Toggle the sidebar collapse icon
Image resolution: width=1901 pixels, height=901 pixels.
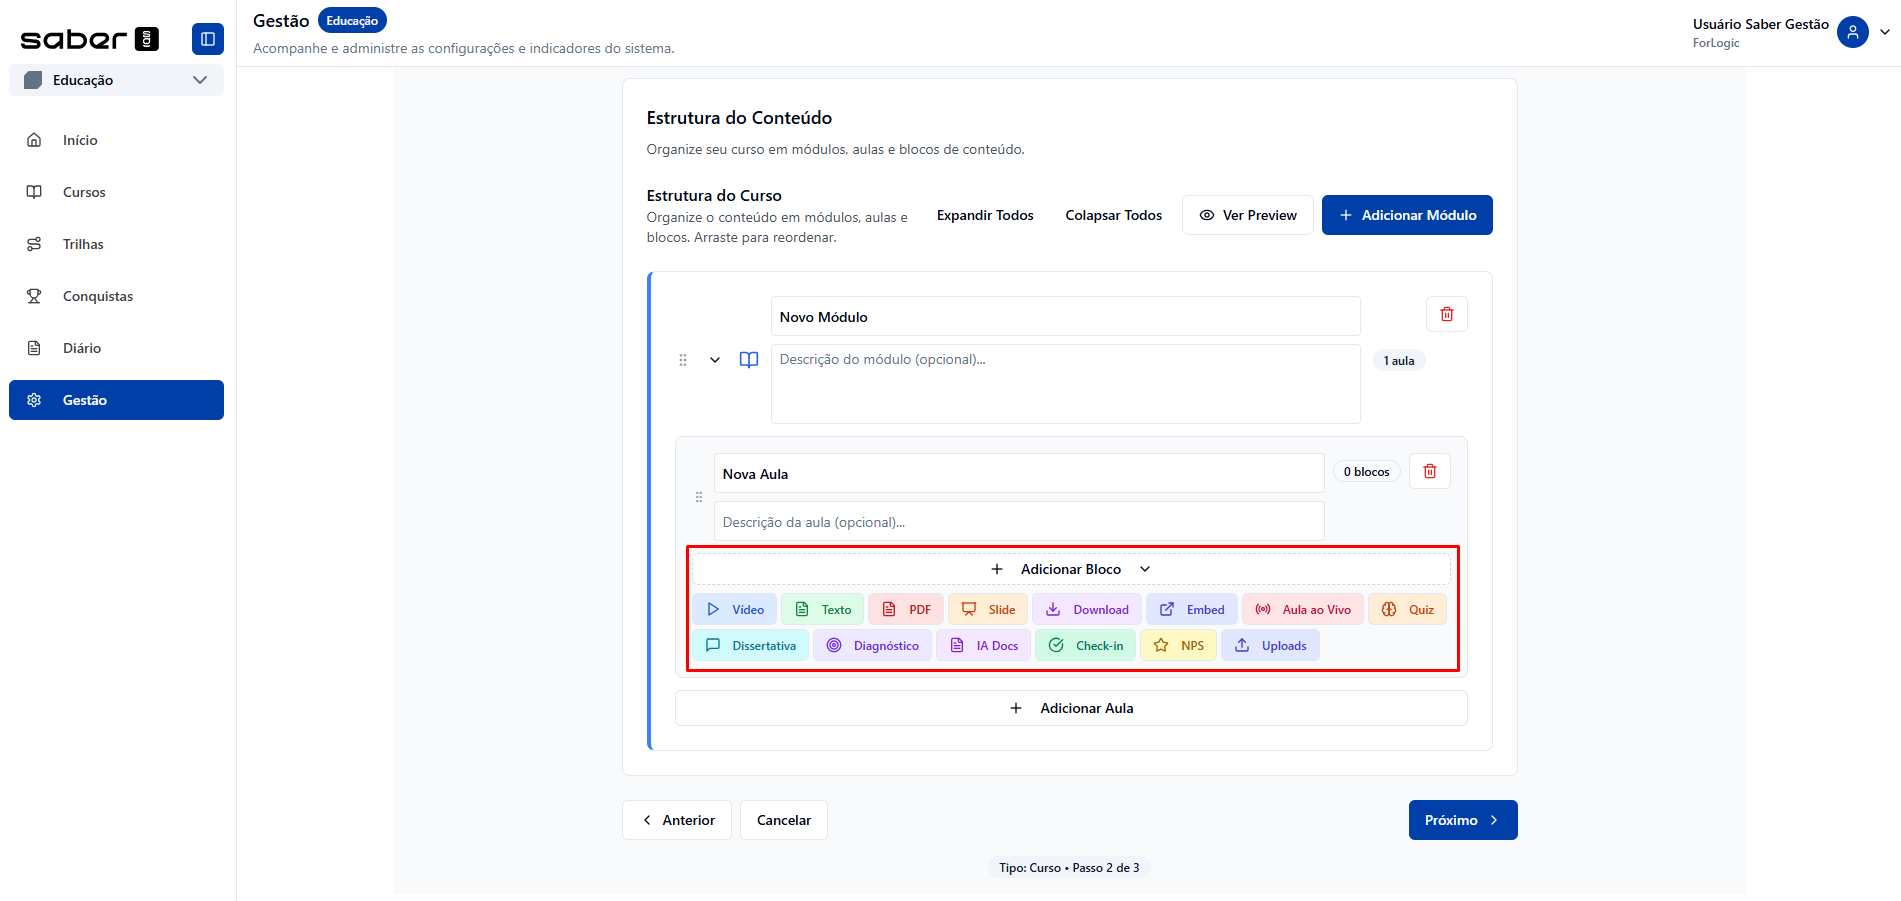[x=207, y=39]
